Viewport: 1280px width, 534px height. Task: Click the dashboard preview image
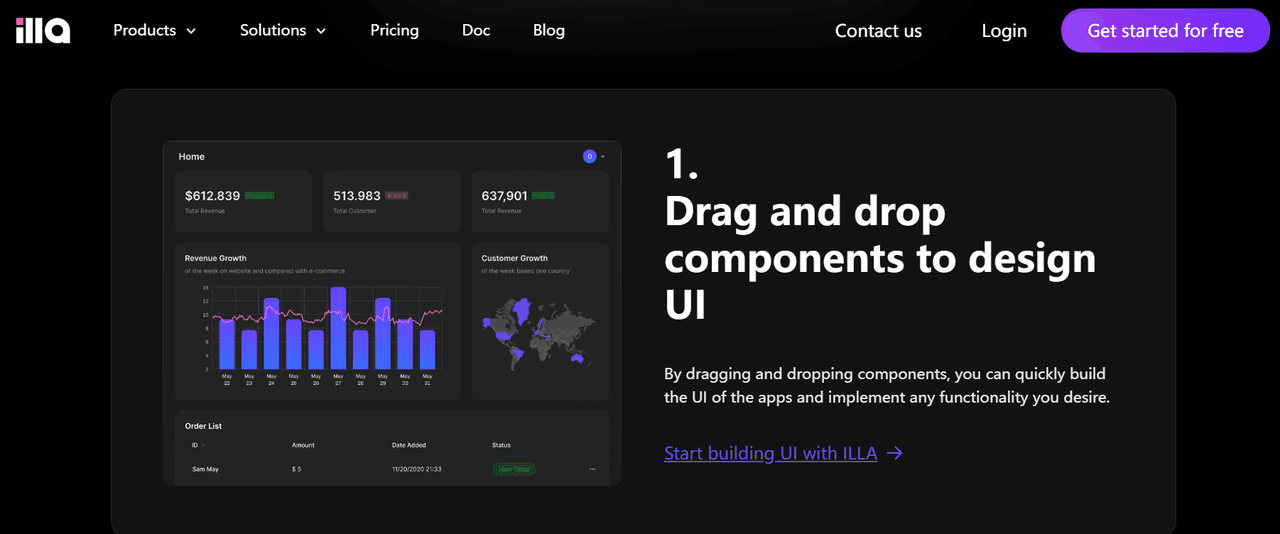coord(392,313)
